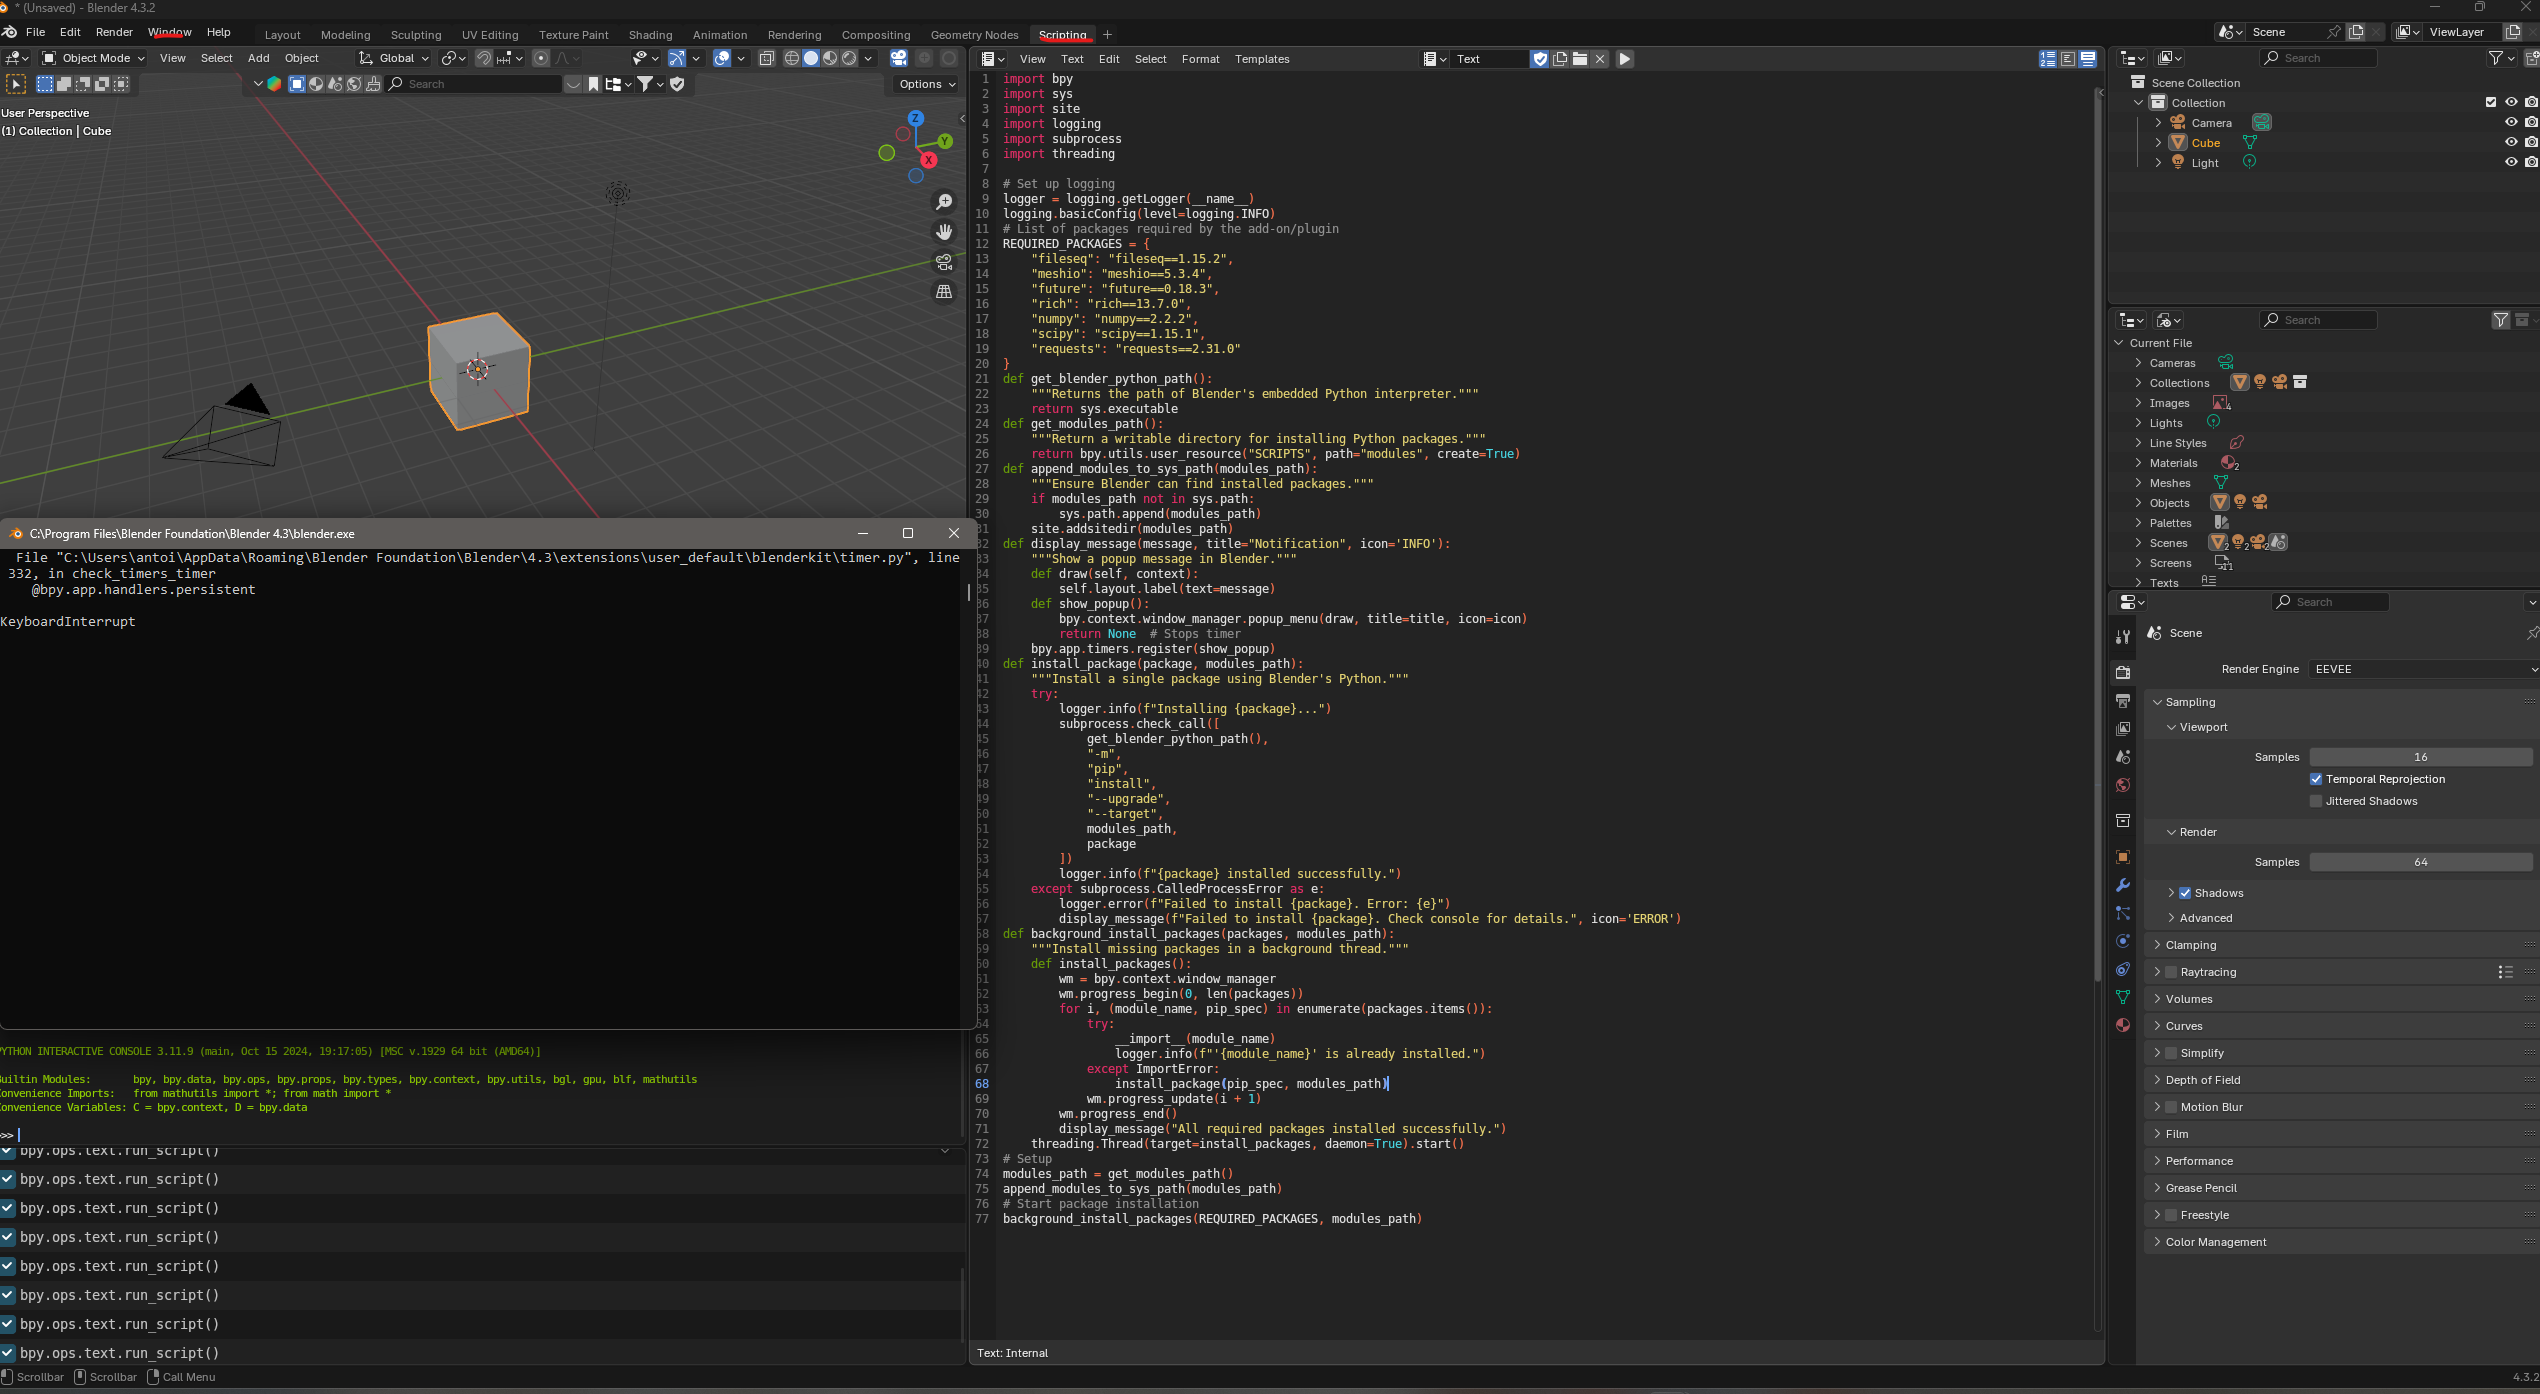Toggle camera view gizmo icon
The height and width of the screenshot is (1394, 2540).
(944, 262)
